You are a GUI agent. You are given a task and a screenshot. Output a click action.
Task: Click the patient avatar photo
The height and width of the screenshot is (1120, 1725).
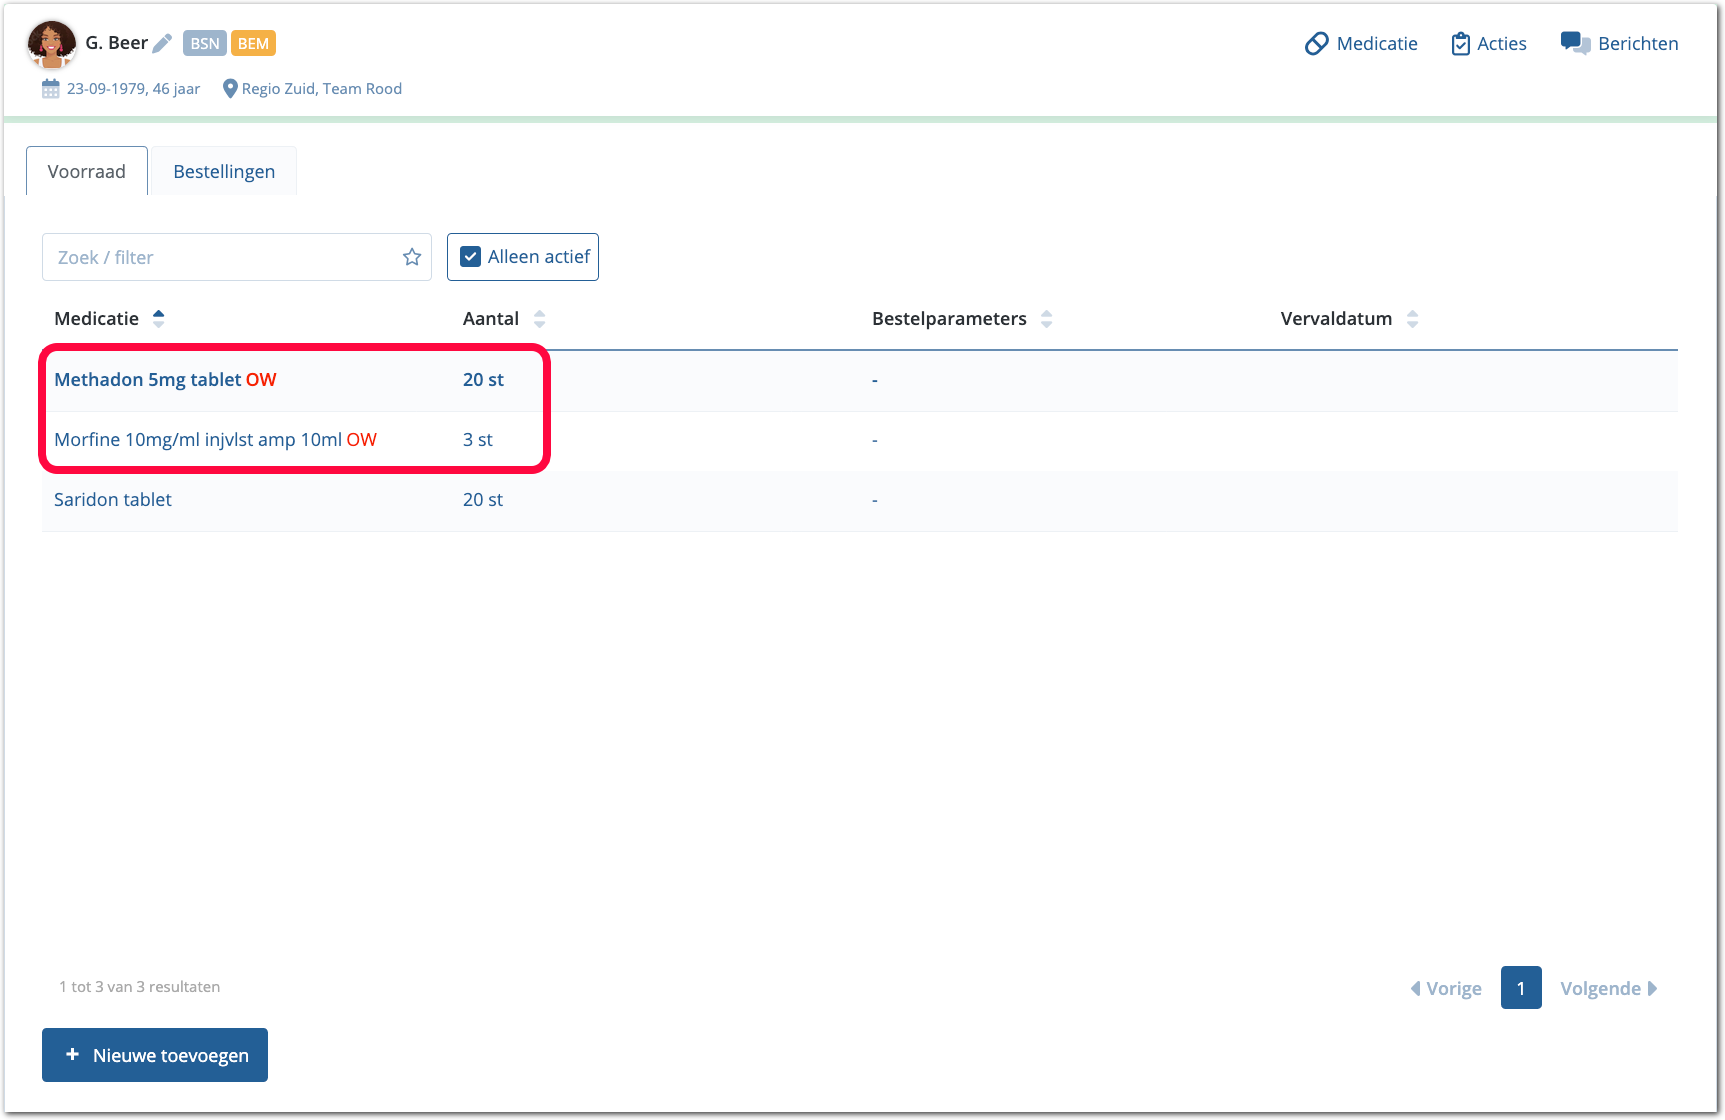52,44
